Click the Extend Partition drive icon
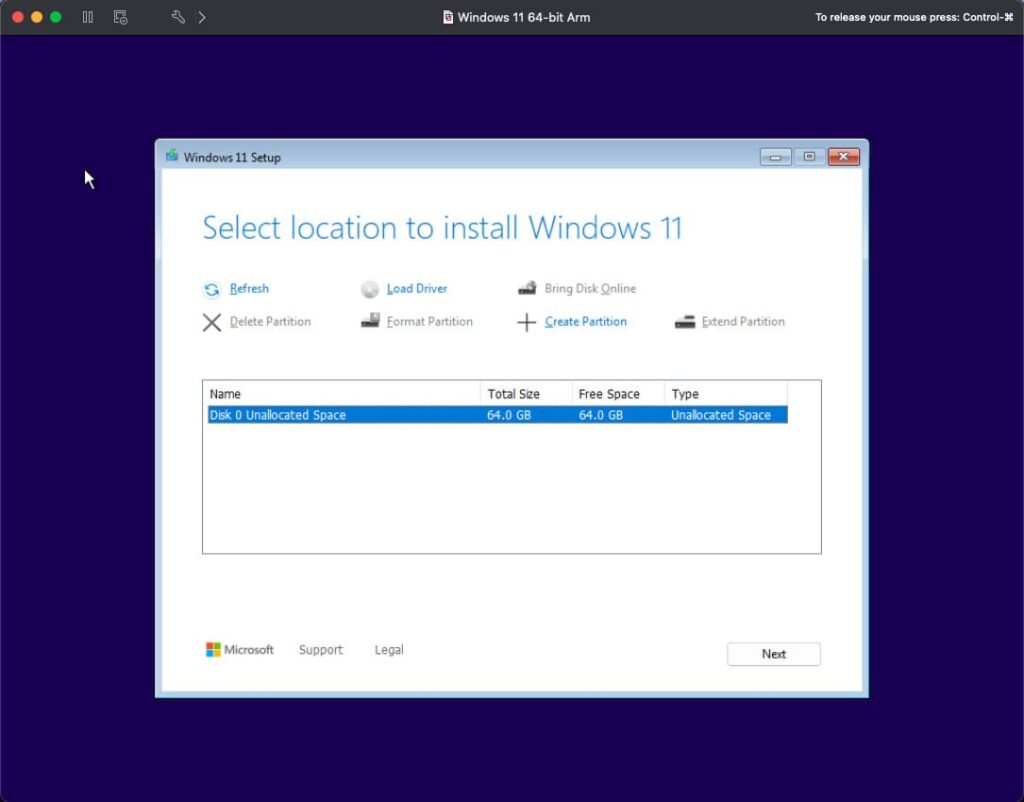 tap(685, 322)
